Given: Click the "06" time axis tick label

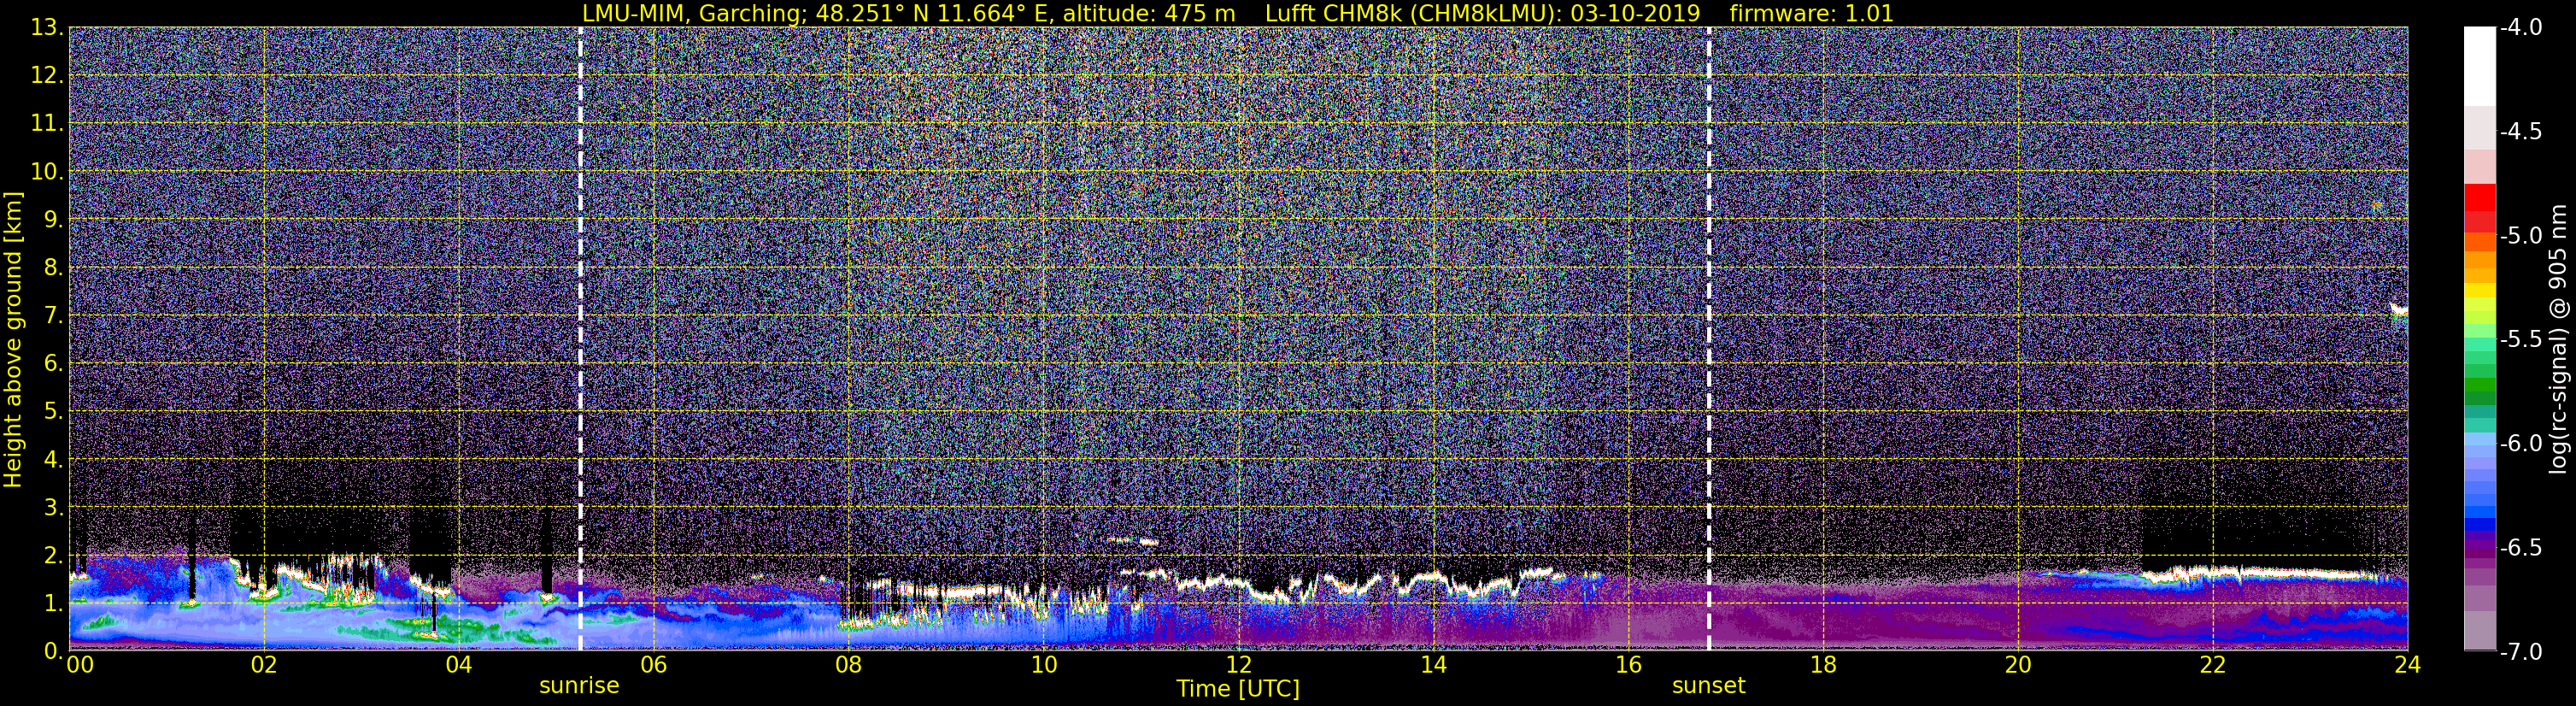Looking at the screenshot, I should point(653,665).
